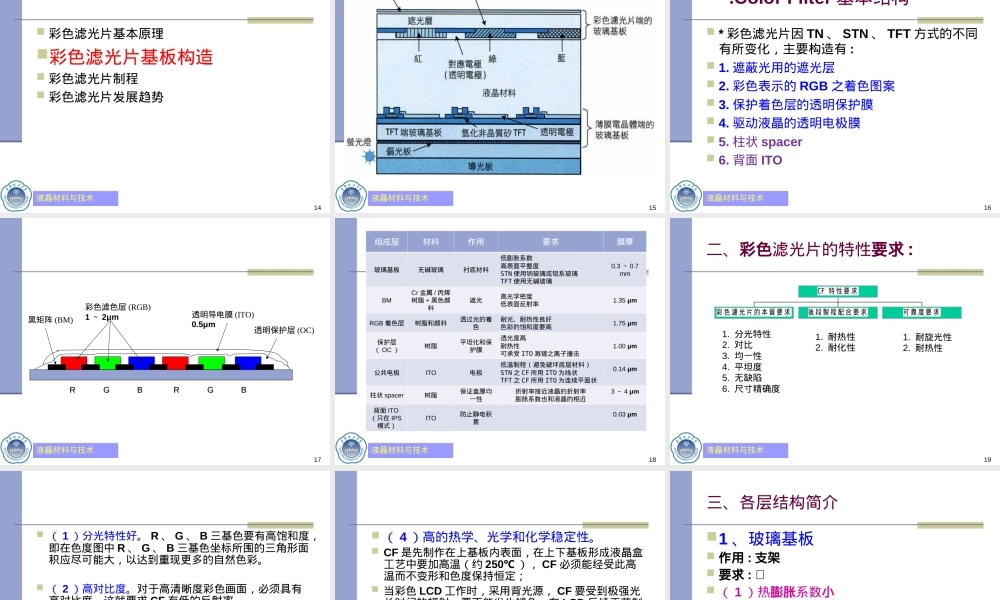
Task: Open slide 14 thumbnail listing 彩色滤光片基本原理
Action: [165, 106]
